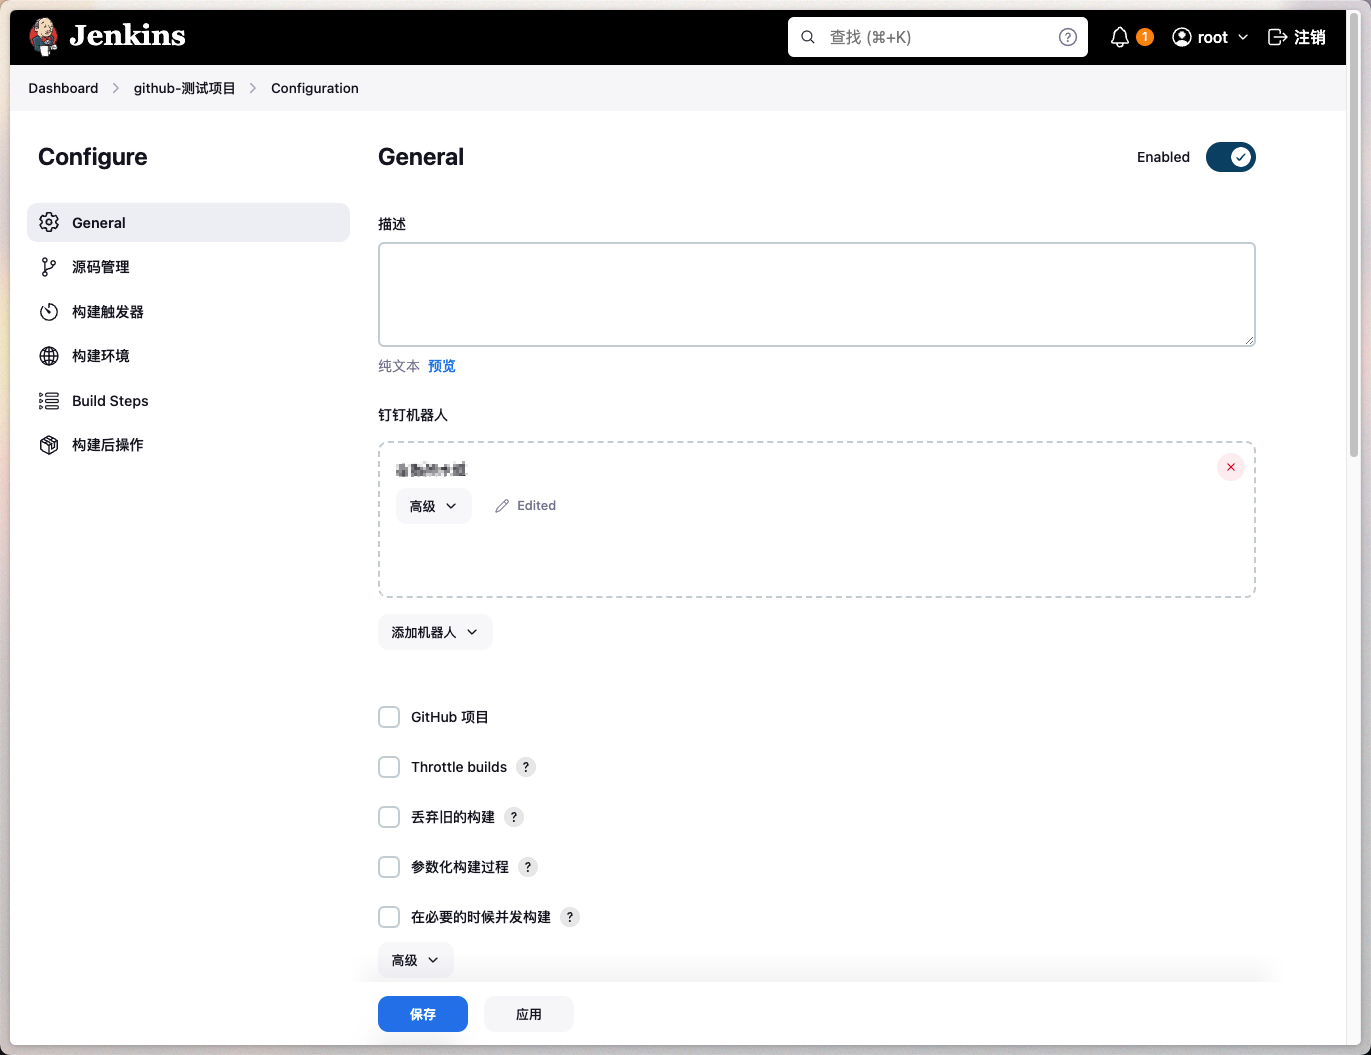Click the pencil Edited indicator
The image size is (1371, 1055).
pyautogui.click(x=526, y=506)
